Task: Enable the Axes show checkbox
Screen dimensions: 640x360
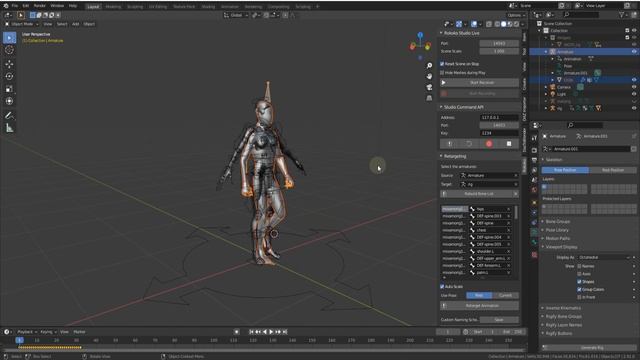Action: pos(579,274)
